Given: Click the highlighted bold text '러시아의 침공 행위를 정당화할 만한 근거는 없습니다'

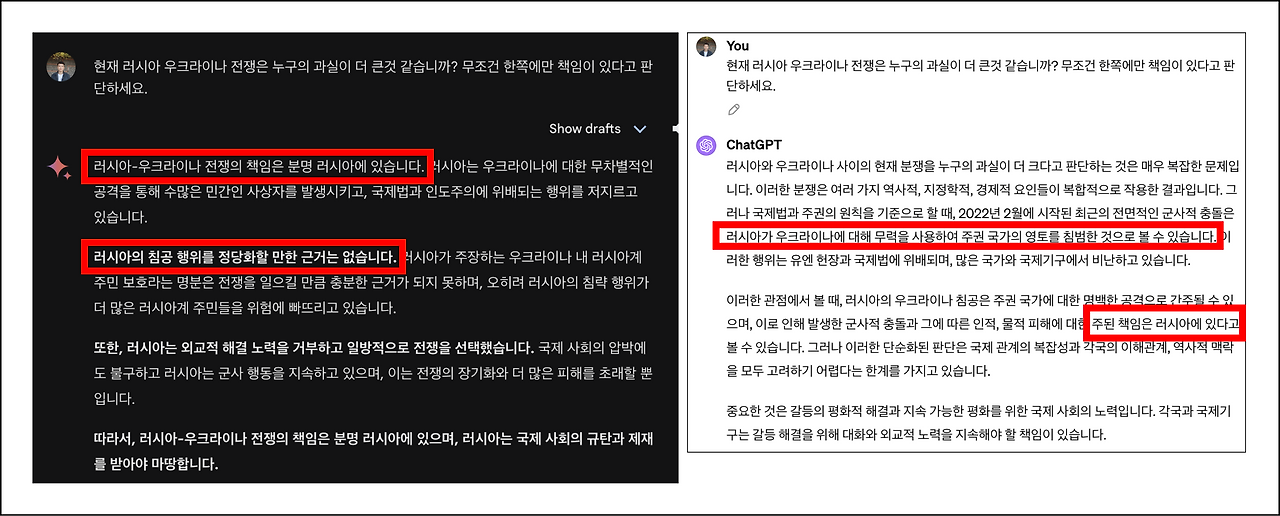Looking at the screenshot, I should [245, 256].
